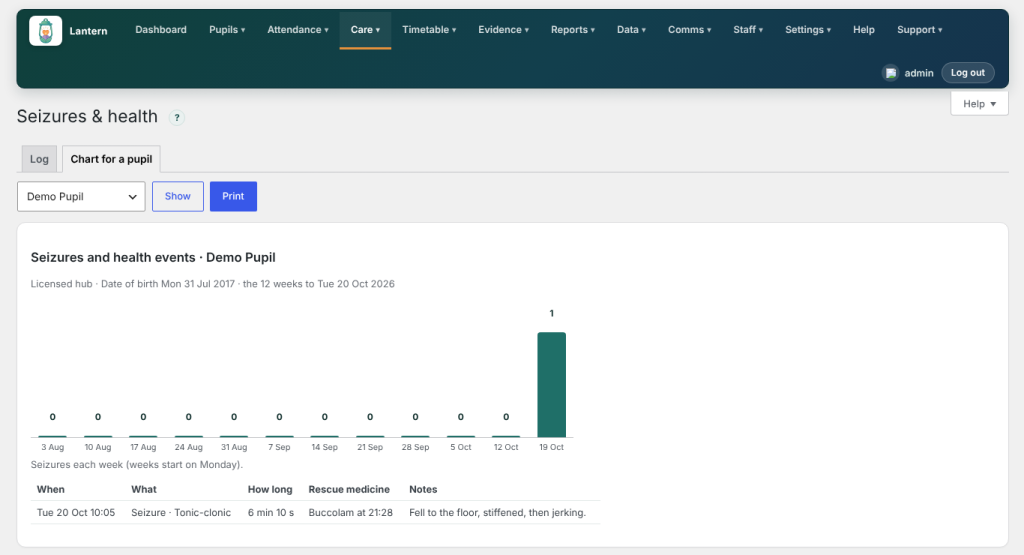Click the '19 Oct' axis label
The width and height of the screenshot is (1024, 555).
click(x=551, y=447)
